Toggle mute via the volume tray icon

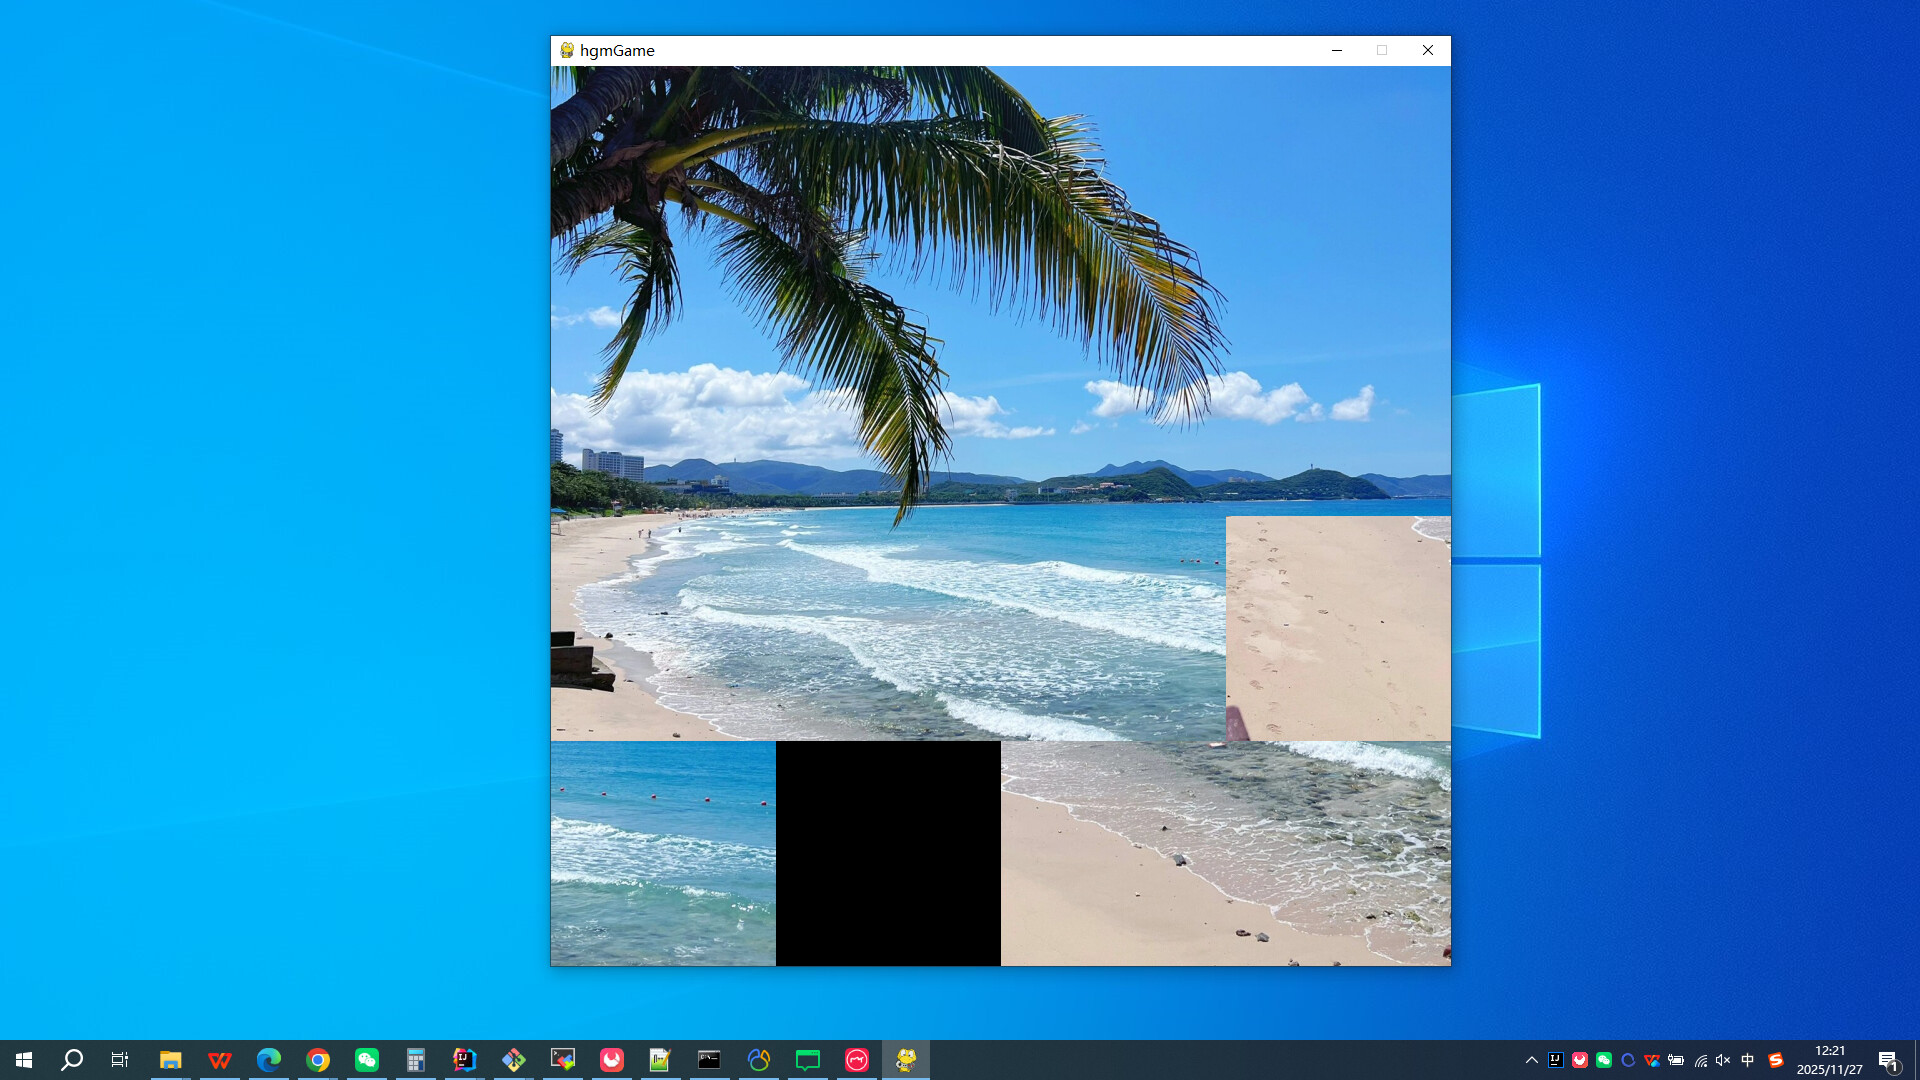pos(1722,1060)
